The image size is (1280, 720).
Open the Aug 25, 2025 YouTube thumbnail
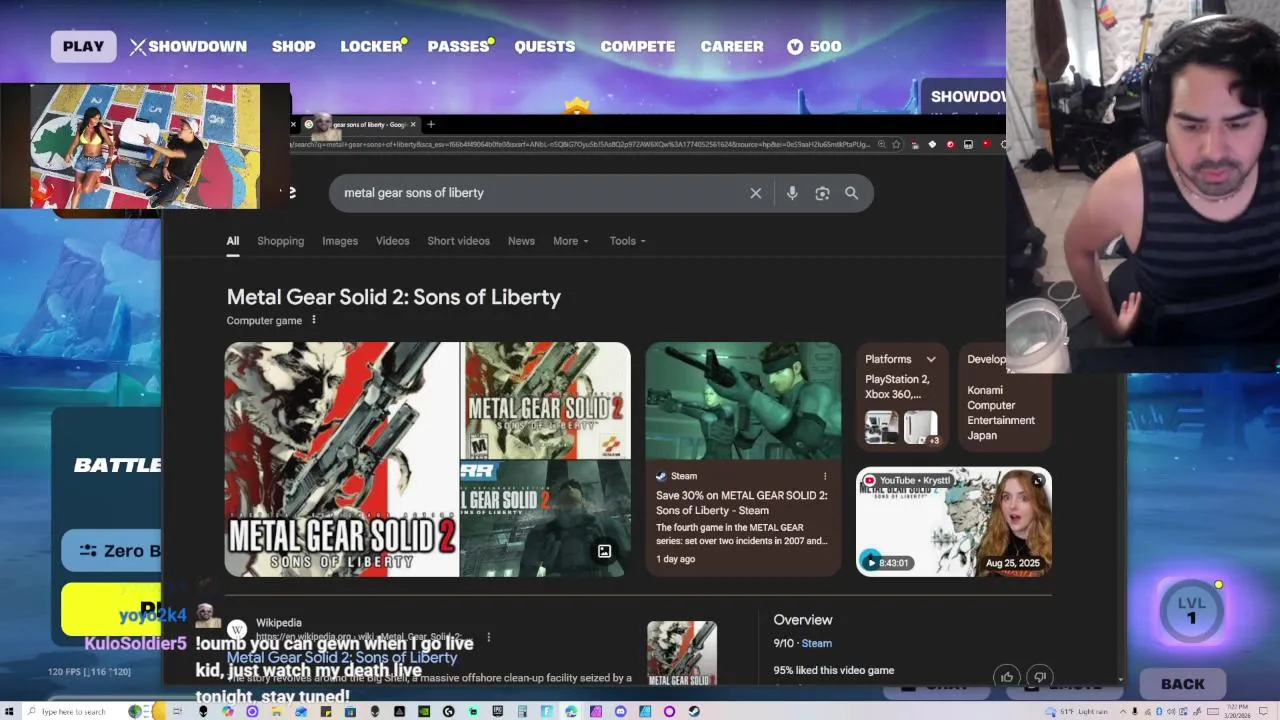click(954, 521)
